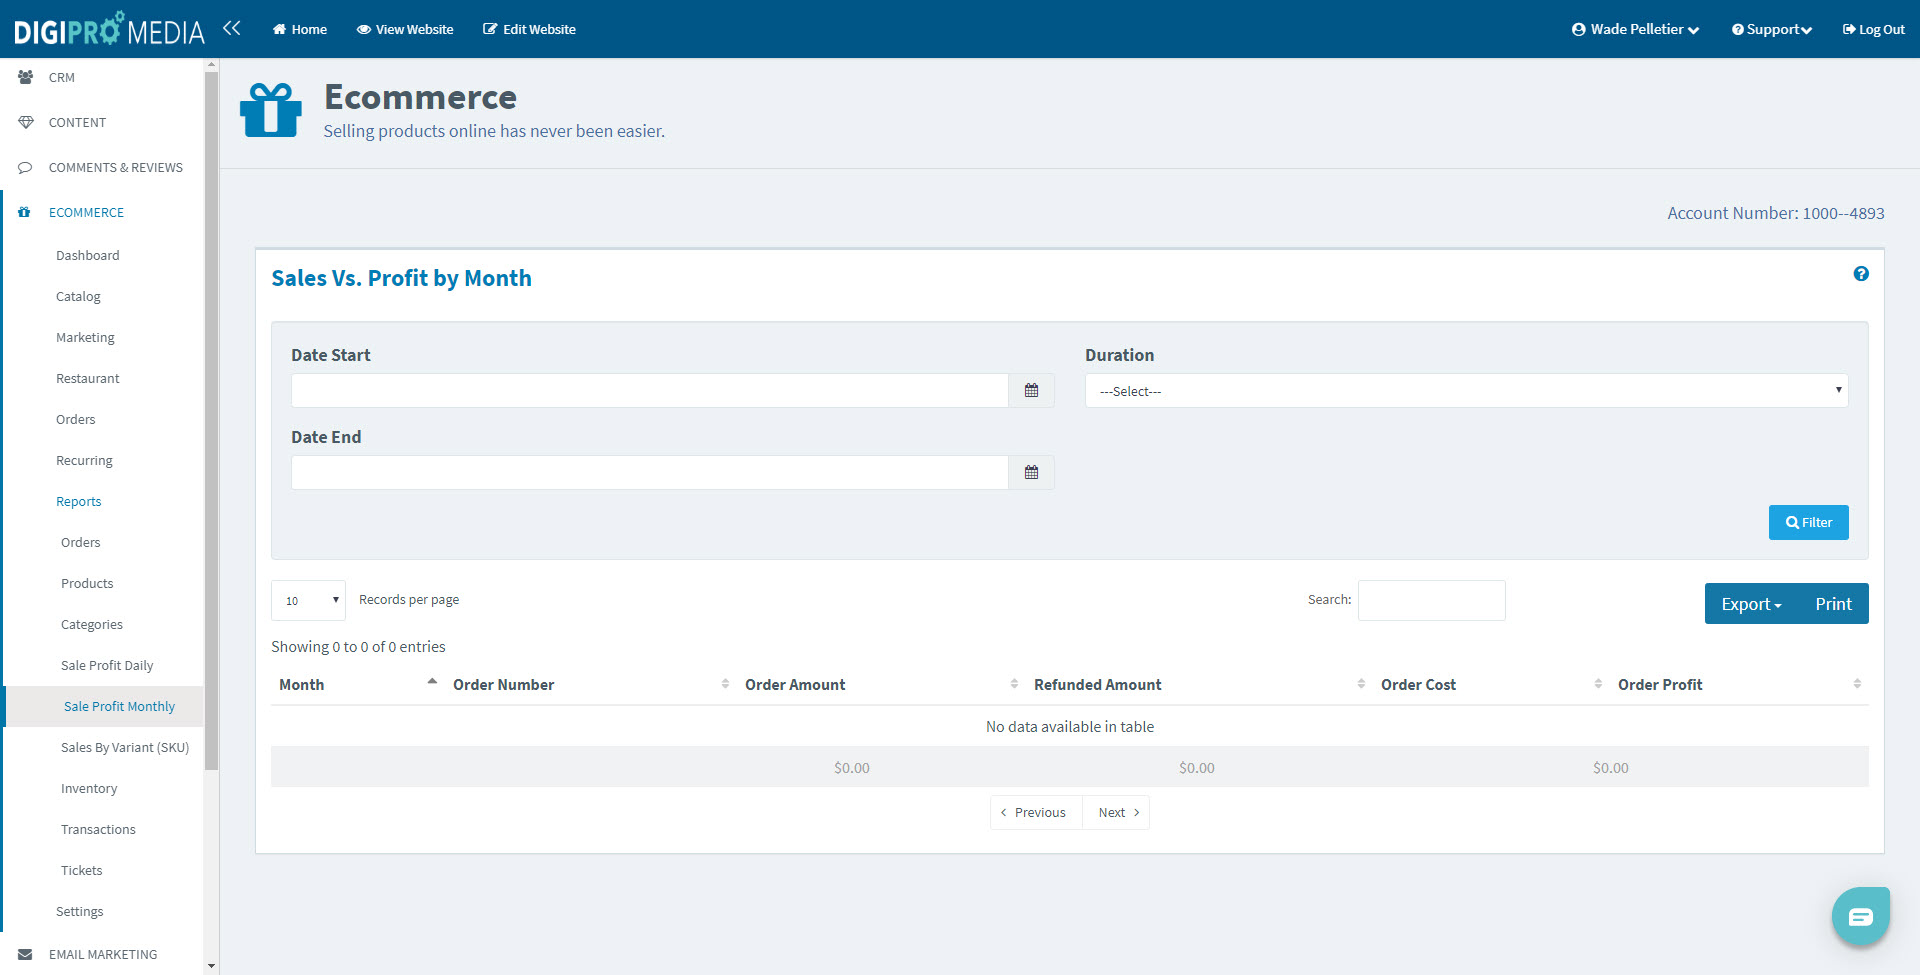
Task: Open Sale Profit Daily report
Action: click(x=107, y=666)
